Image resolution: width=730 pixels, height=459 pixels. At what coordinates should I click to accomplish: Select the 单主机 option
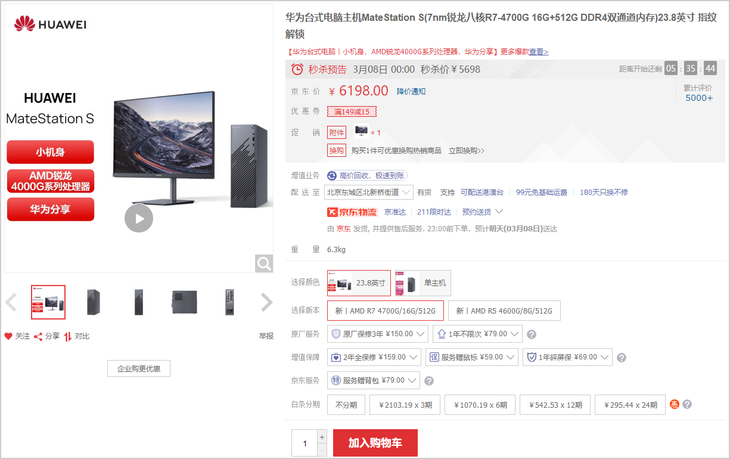coord(423,283)
